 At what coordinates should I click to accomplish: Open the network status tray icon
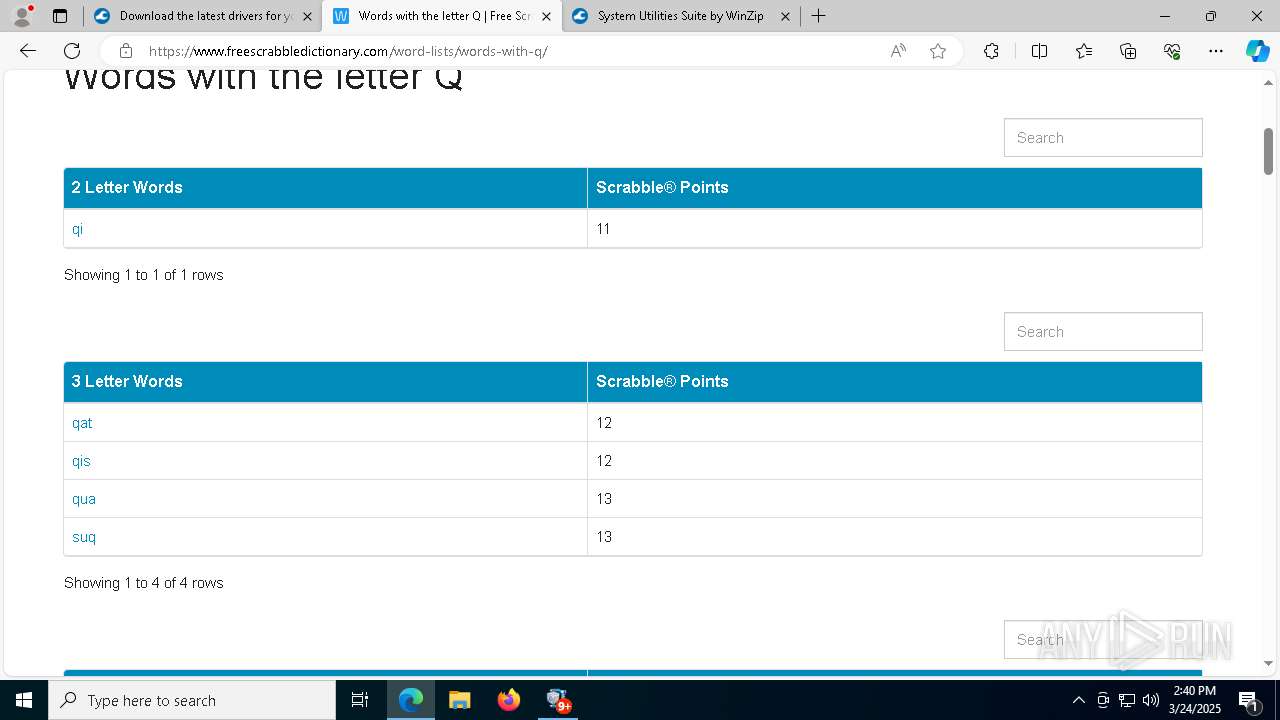tap(1127, 700)
